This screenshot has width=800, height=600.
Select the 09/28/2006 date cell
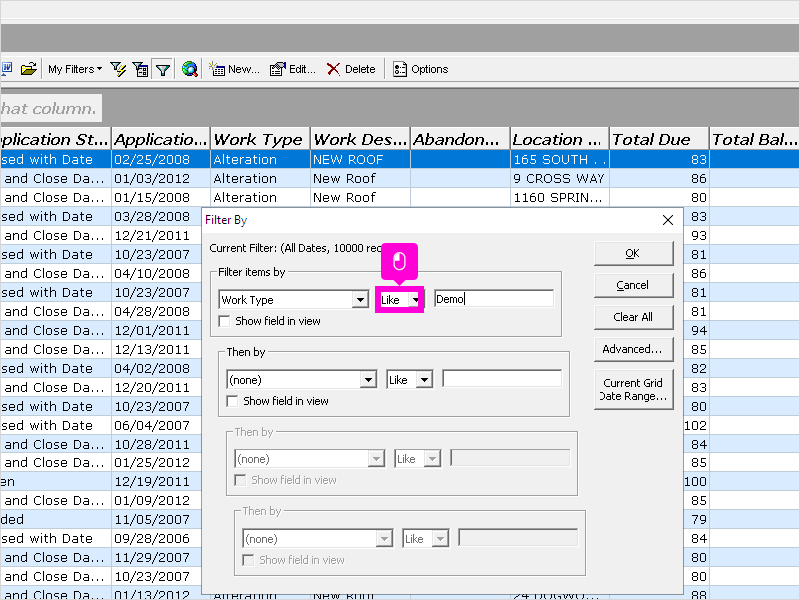(x=157, y=538)
